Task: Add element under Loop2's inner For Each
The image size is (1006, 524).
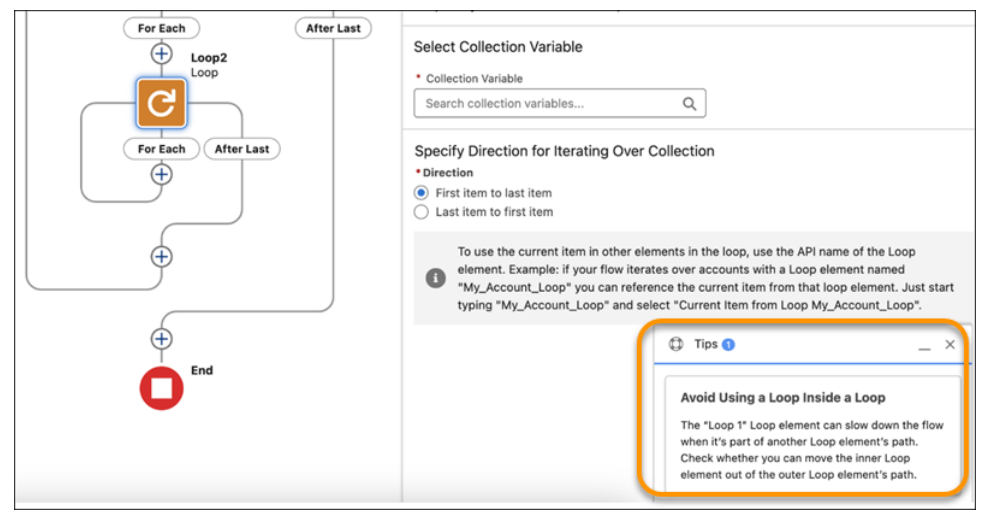Action: coord(161,174)
